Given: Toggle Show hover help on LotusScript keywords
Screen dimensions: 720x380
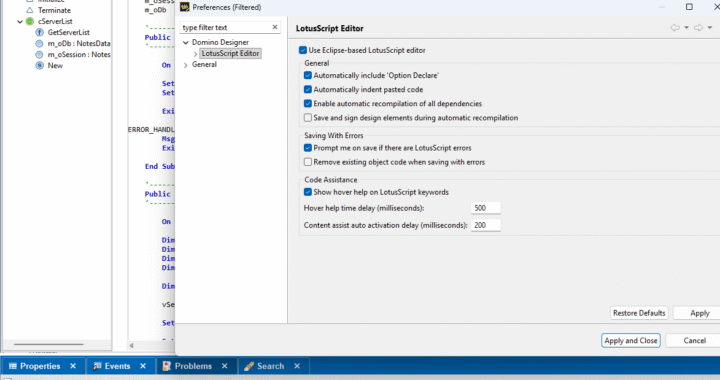Looking at the screenshot, I should pyautogui.click(x=308, y=192).
